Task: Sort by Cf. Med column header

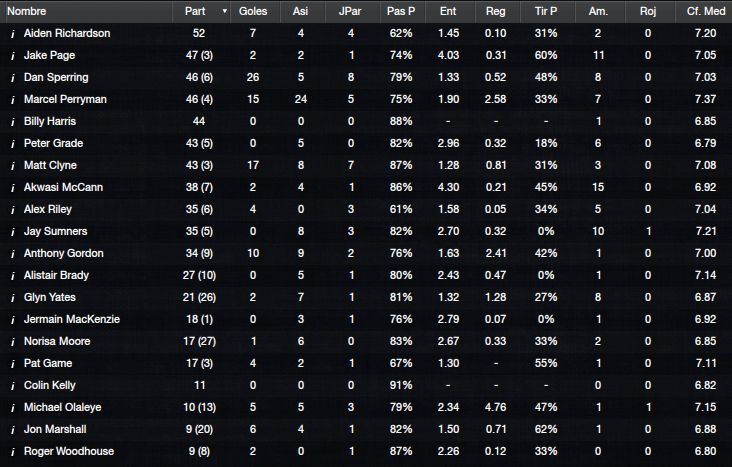Action: (703, 11)
